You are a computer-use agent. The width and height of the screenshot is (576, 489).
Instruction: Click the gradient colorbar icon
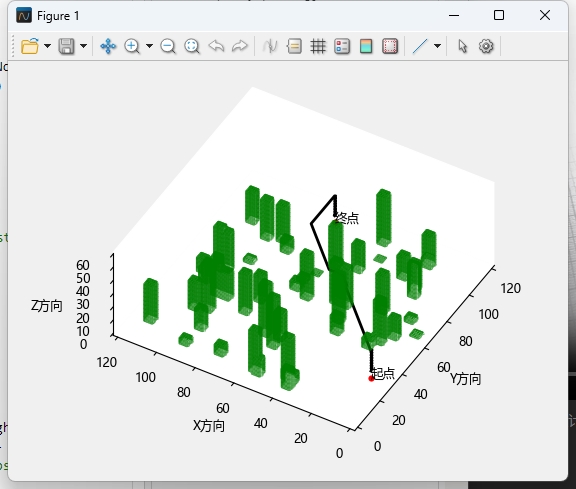366,46
